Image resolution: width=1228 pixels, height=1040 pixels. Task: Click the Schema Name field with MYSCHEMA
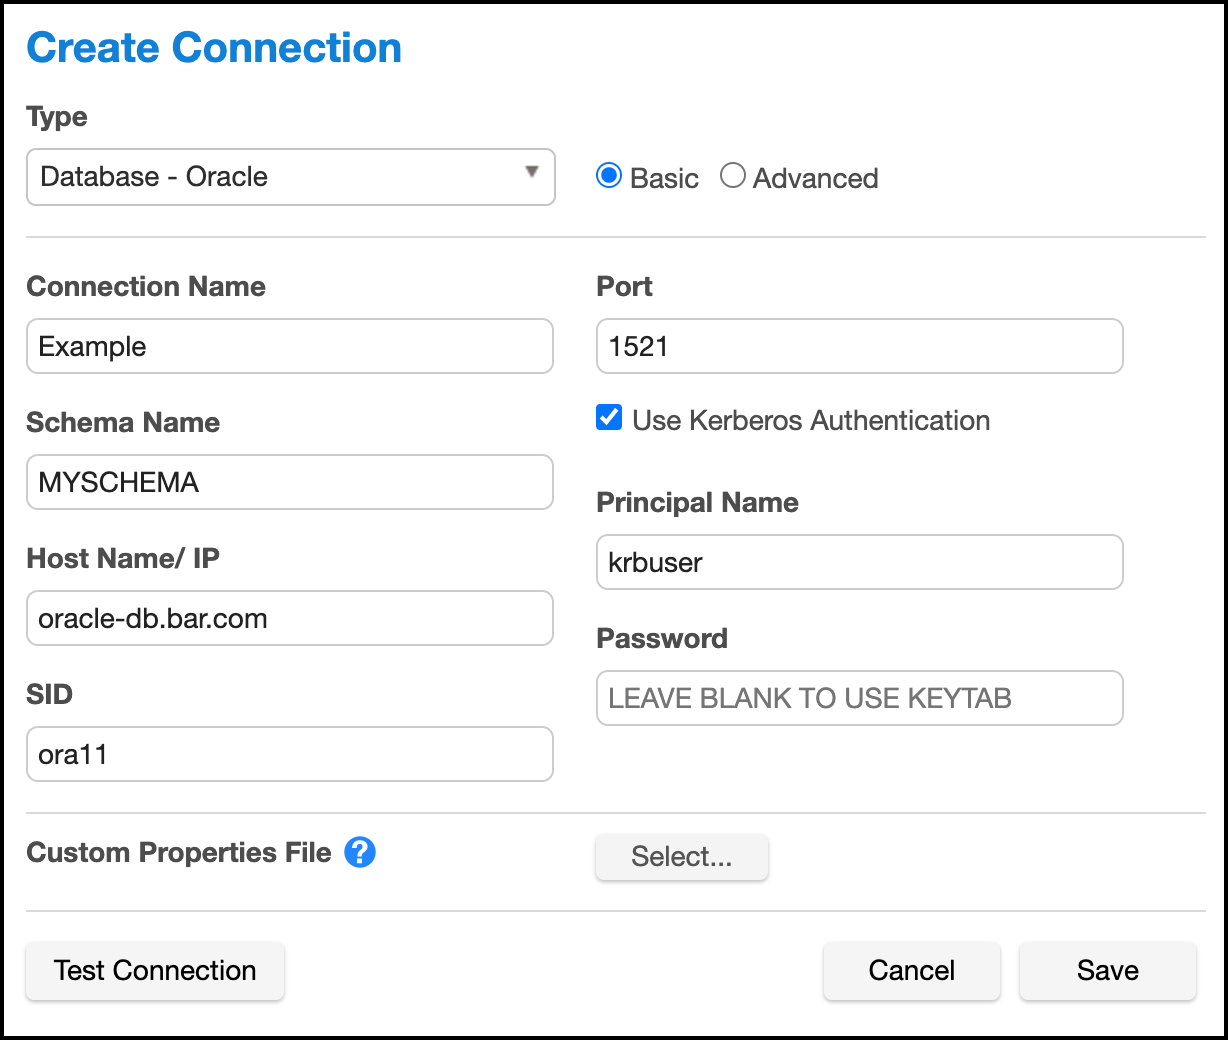pyautogui.click(x=290, y=482)
